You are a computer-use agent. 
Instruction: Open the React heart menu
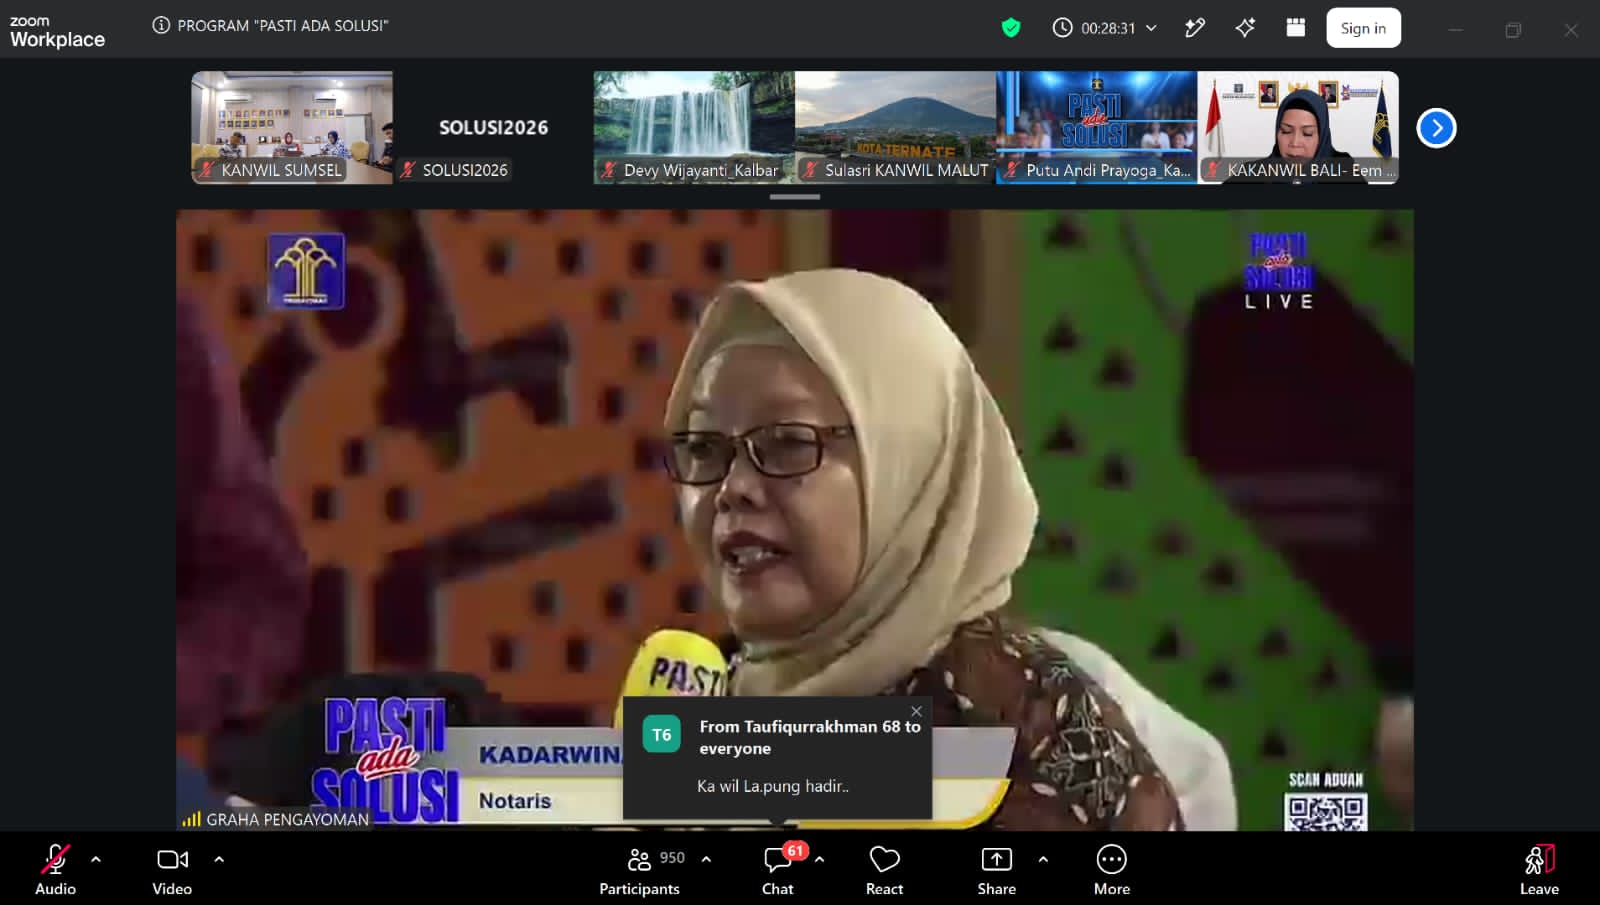885,870
